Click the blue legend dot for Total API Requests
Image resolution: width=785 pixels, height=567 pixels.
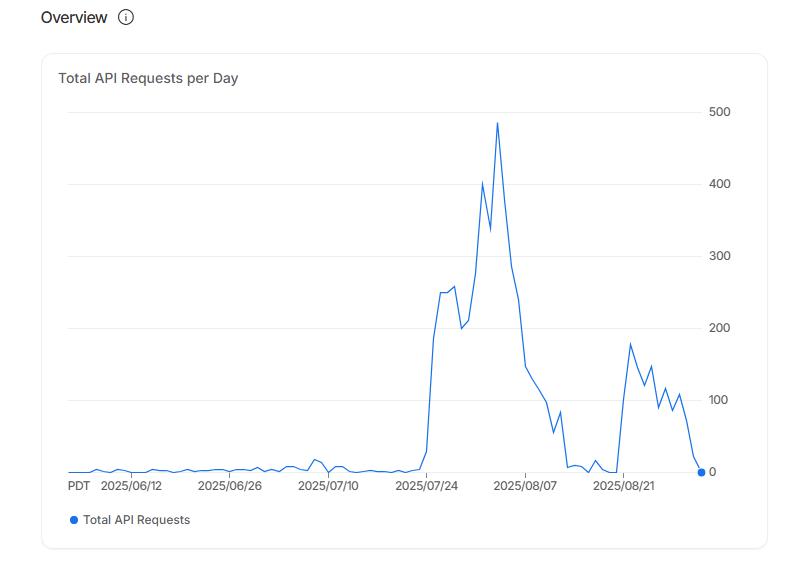coord(74,520)
